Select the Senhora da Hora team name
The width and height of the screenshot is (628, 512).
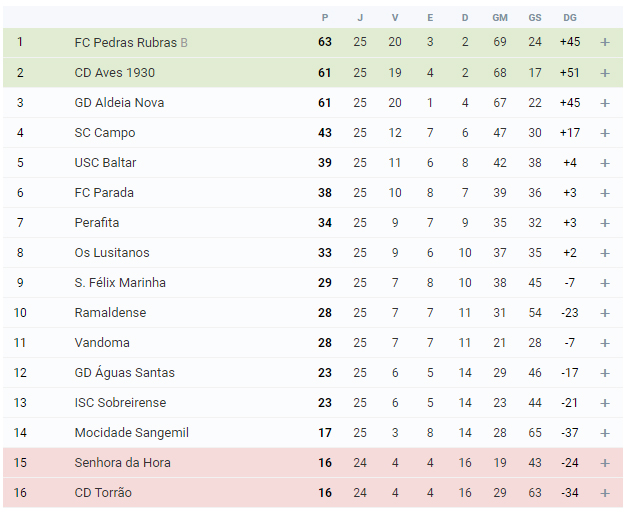[x=123, y=463]
